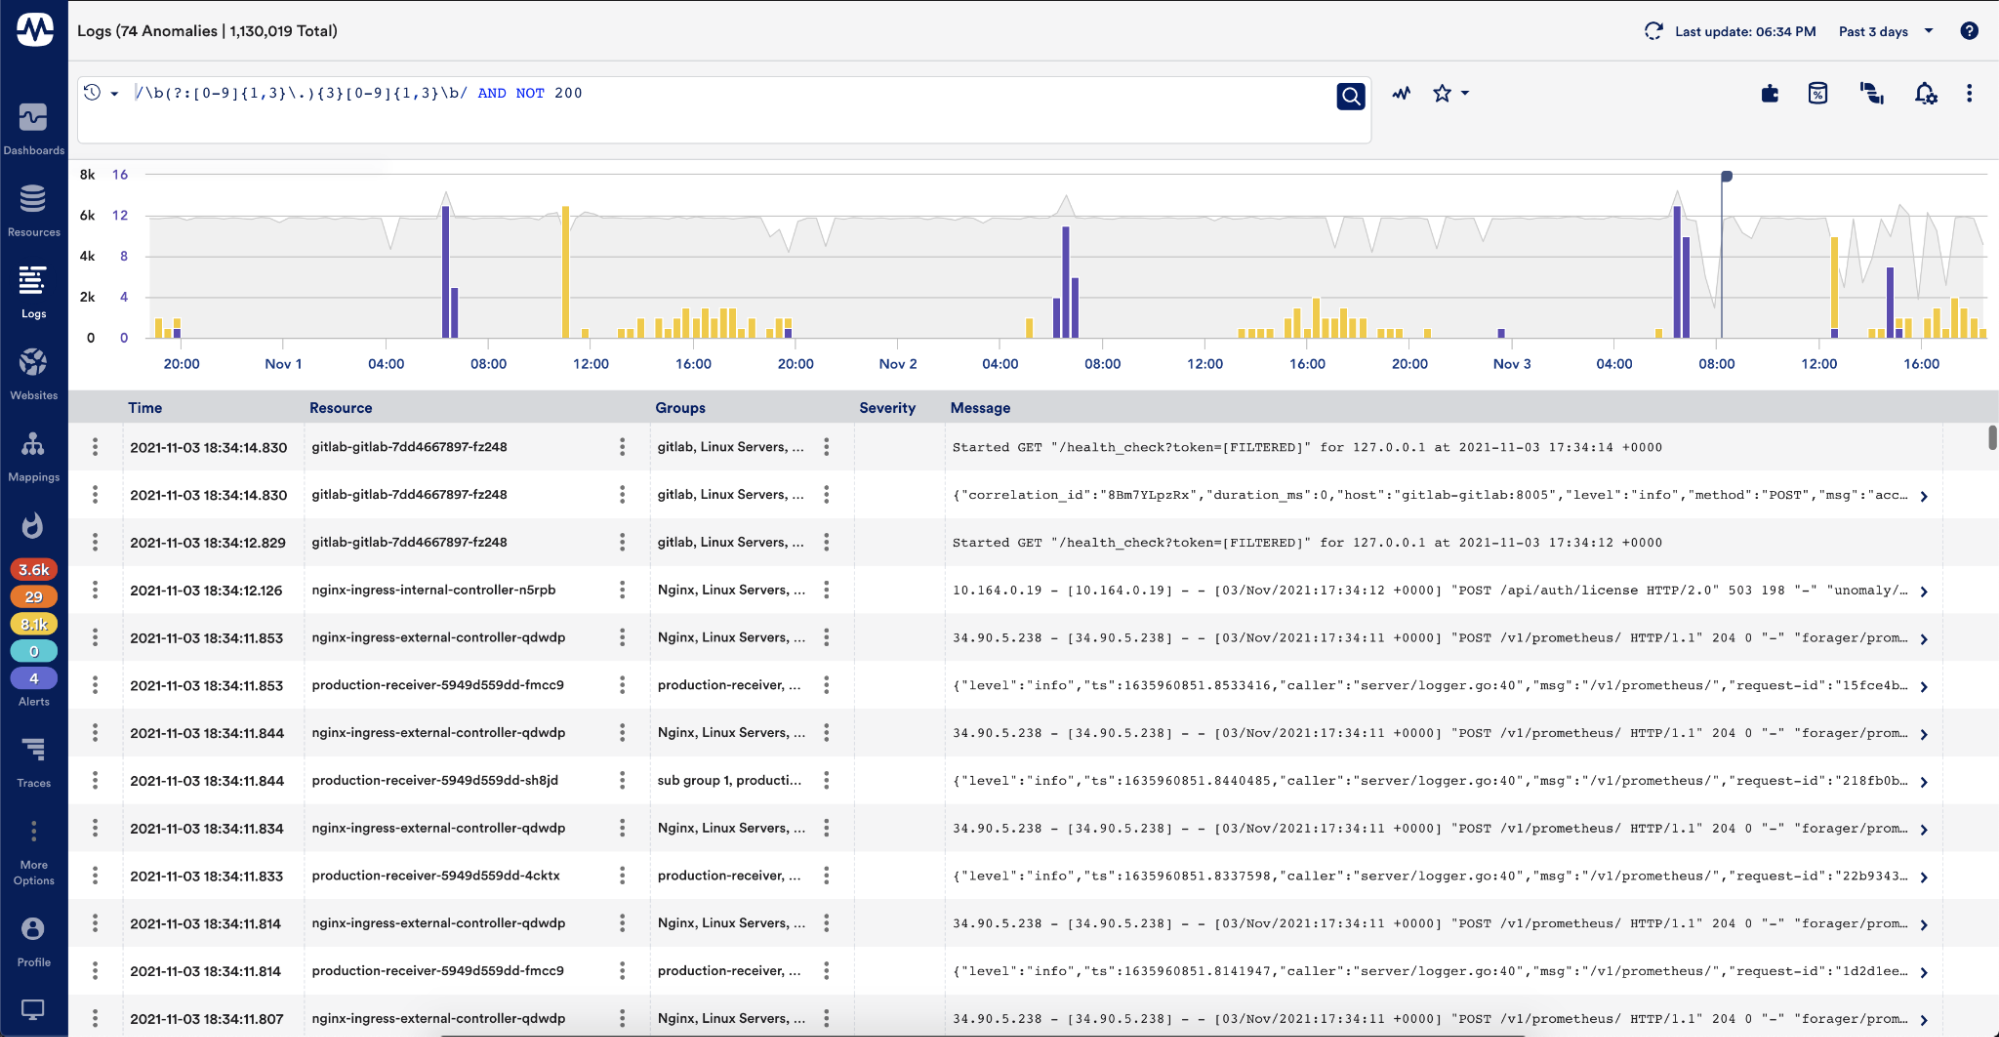Expand the request-id 1d2d1ee log message

point(1924,972)
